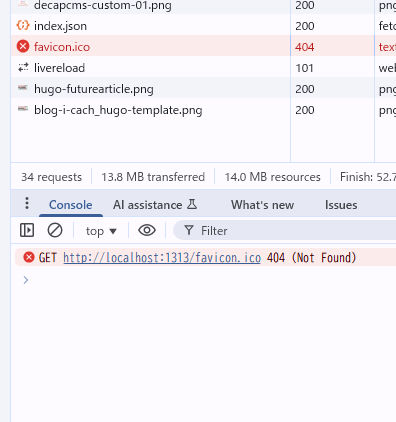This screenshot has width=396, height=422.
Task: Click the websocket arrows icon beside livereload
Action: 23,67
